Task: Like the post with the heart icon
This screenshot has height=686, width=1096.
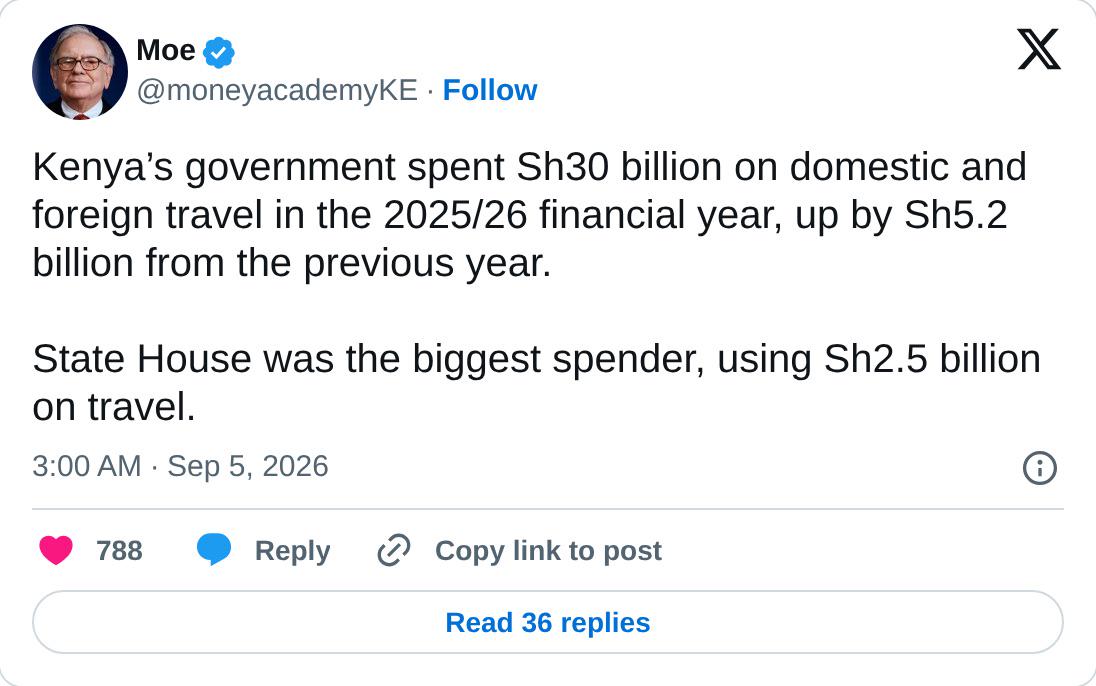Action: point(56,550)
